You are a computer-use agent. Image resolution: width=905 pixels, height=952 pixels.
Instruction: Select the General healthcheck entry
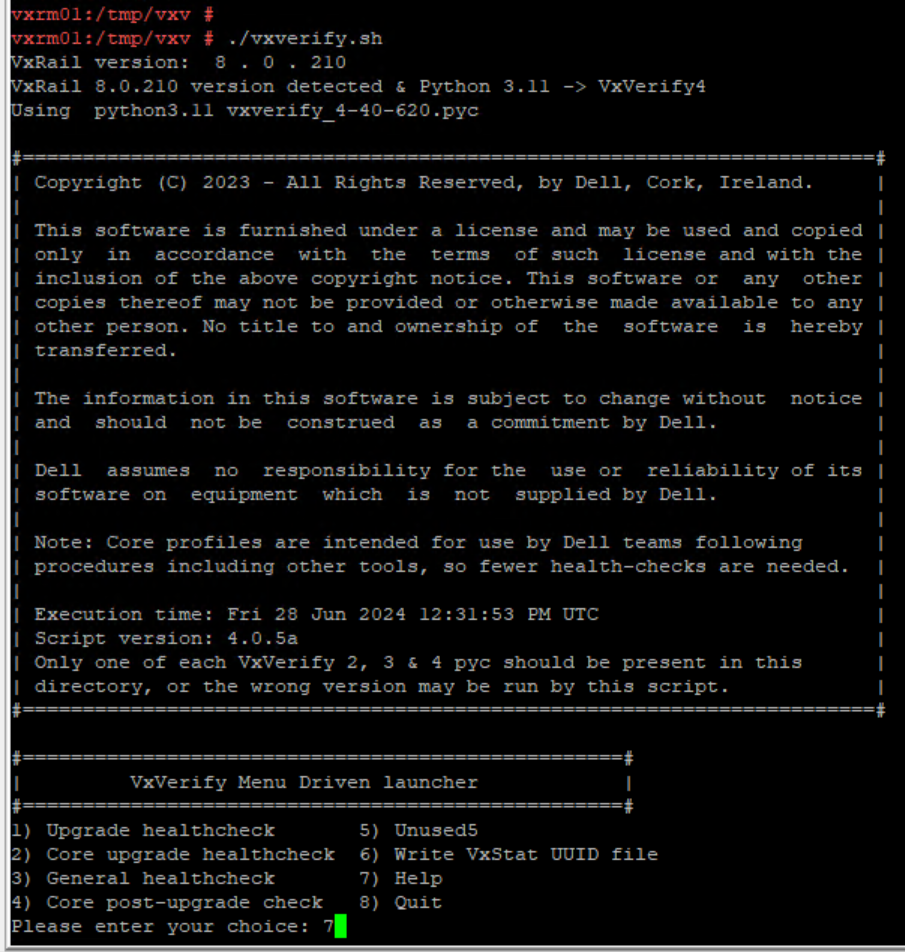[143, 879]
